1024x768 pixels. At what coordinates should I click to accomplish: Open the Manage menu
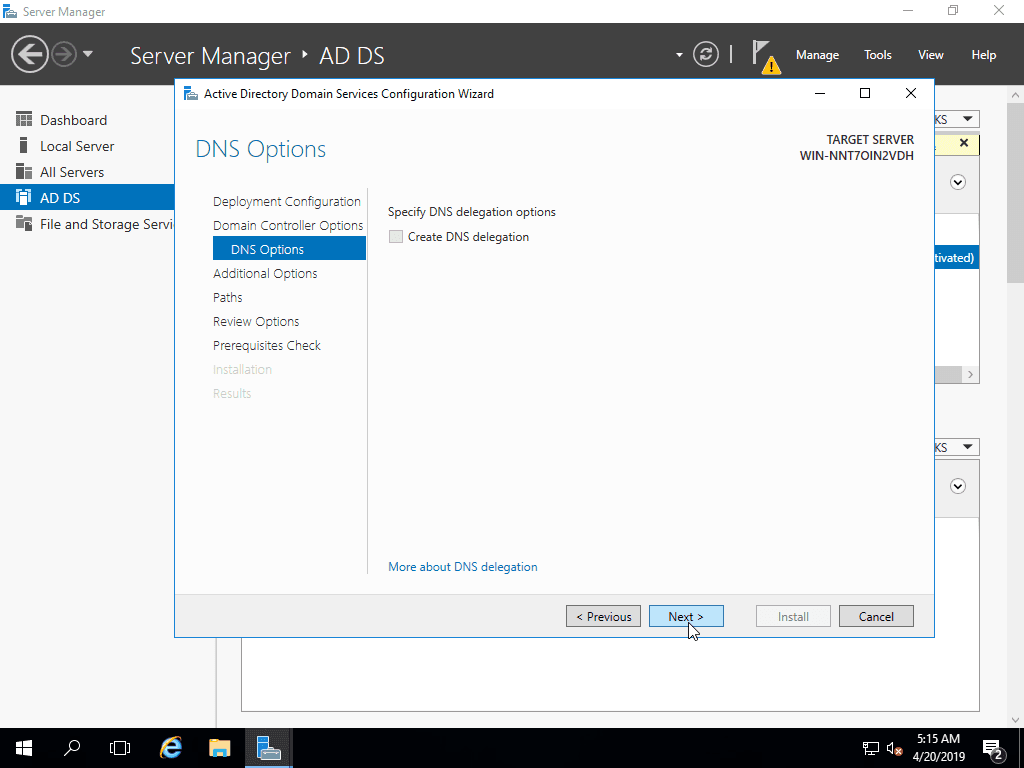(x=817, y=55)
